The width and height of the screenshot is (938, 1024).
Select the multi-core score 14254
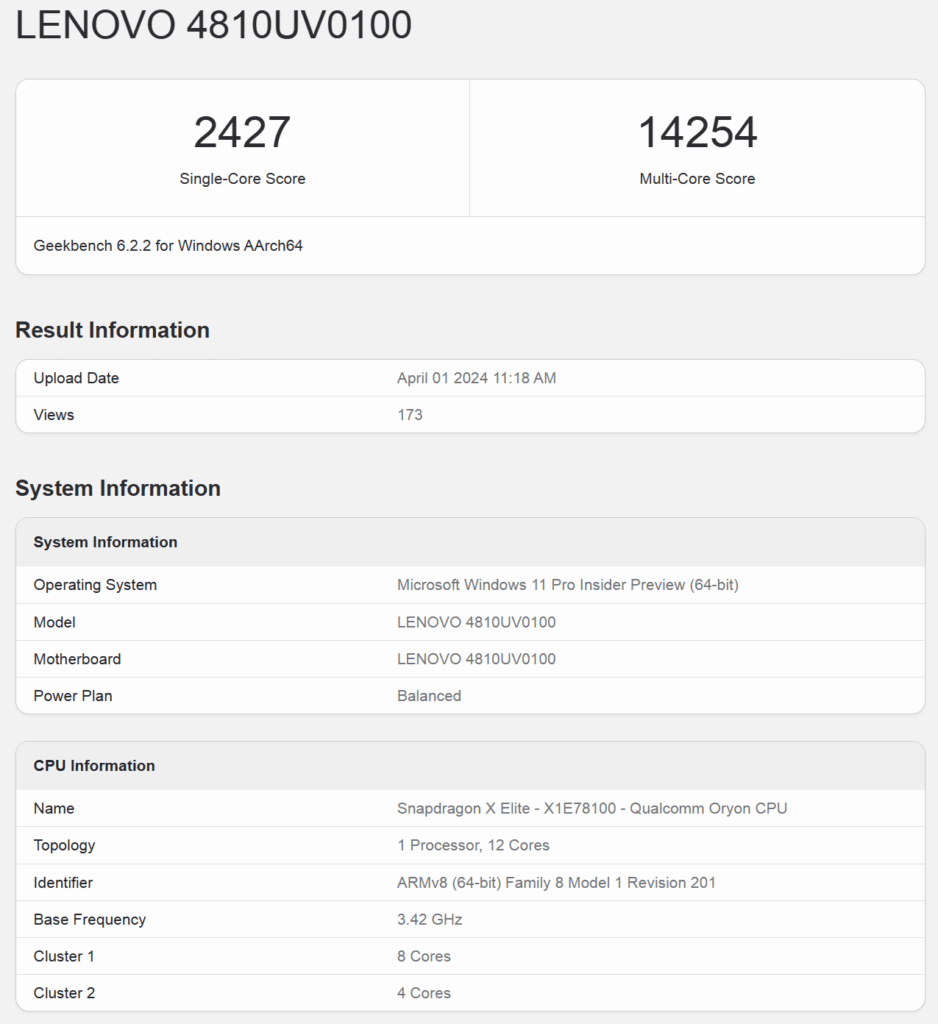tap(698, 133)
